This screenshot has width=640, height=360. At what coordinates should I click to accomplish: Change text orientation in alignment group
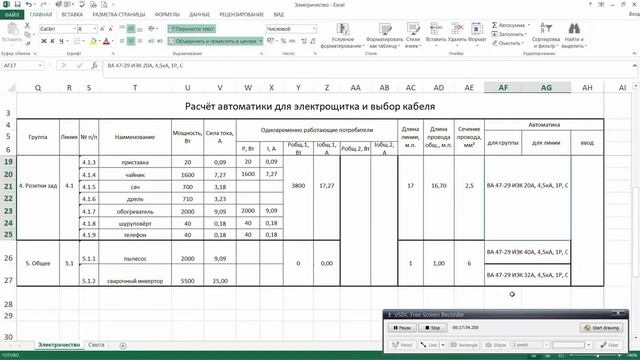click(153, 29)
